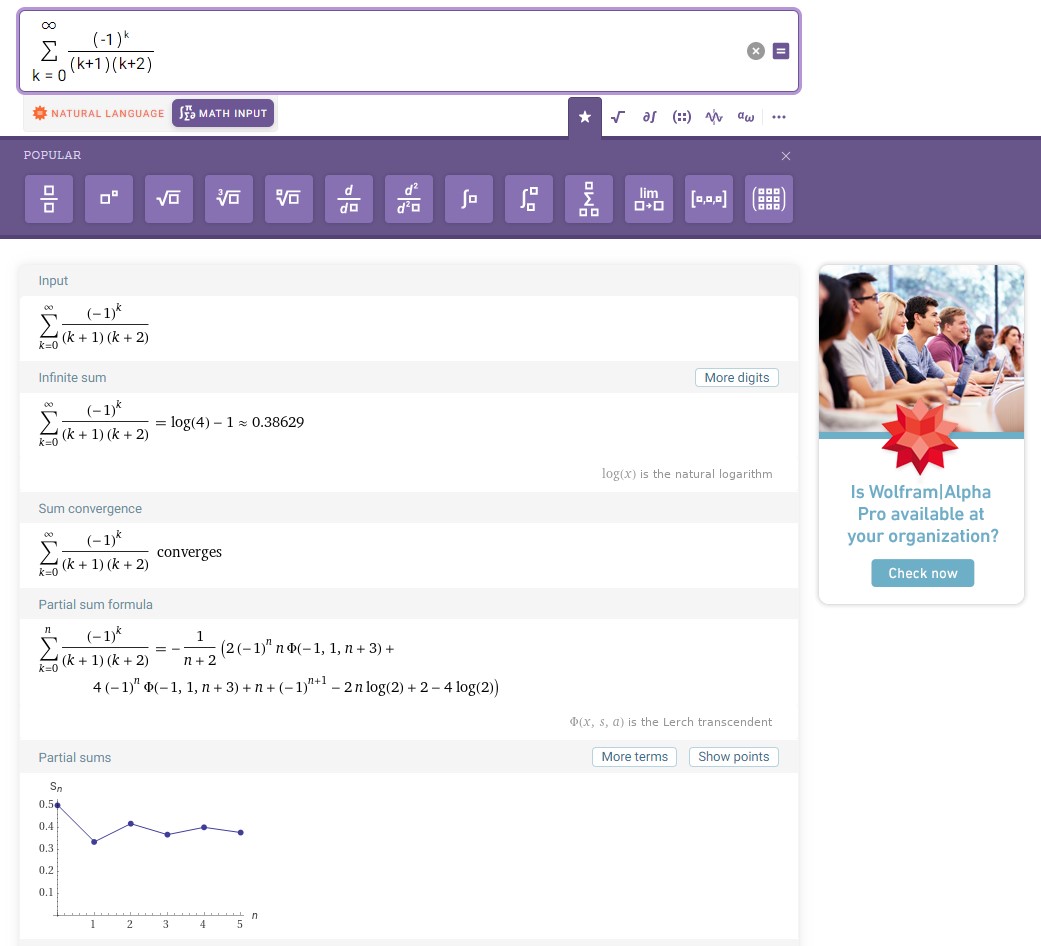Viewport: 1041px width, 946px height.
Task: Switch to Natural Language input mode
Action: (x=98, y=114)
